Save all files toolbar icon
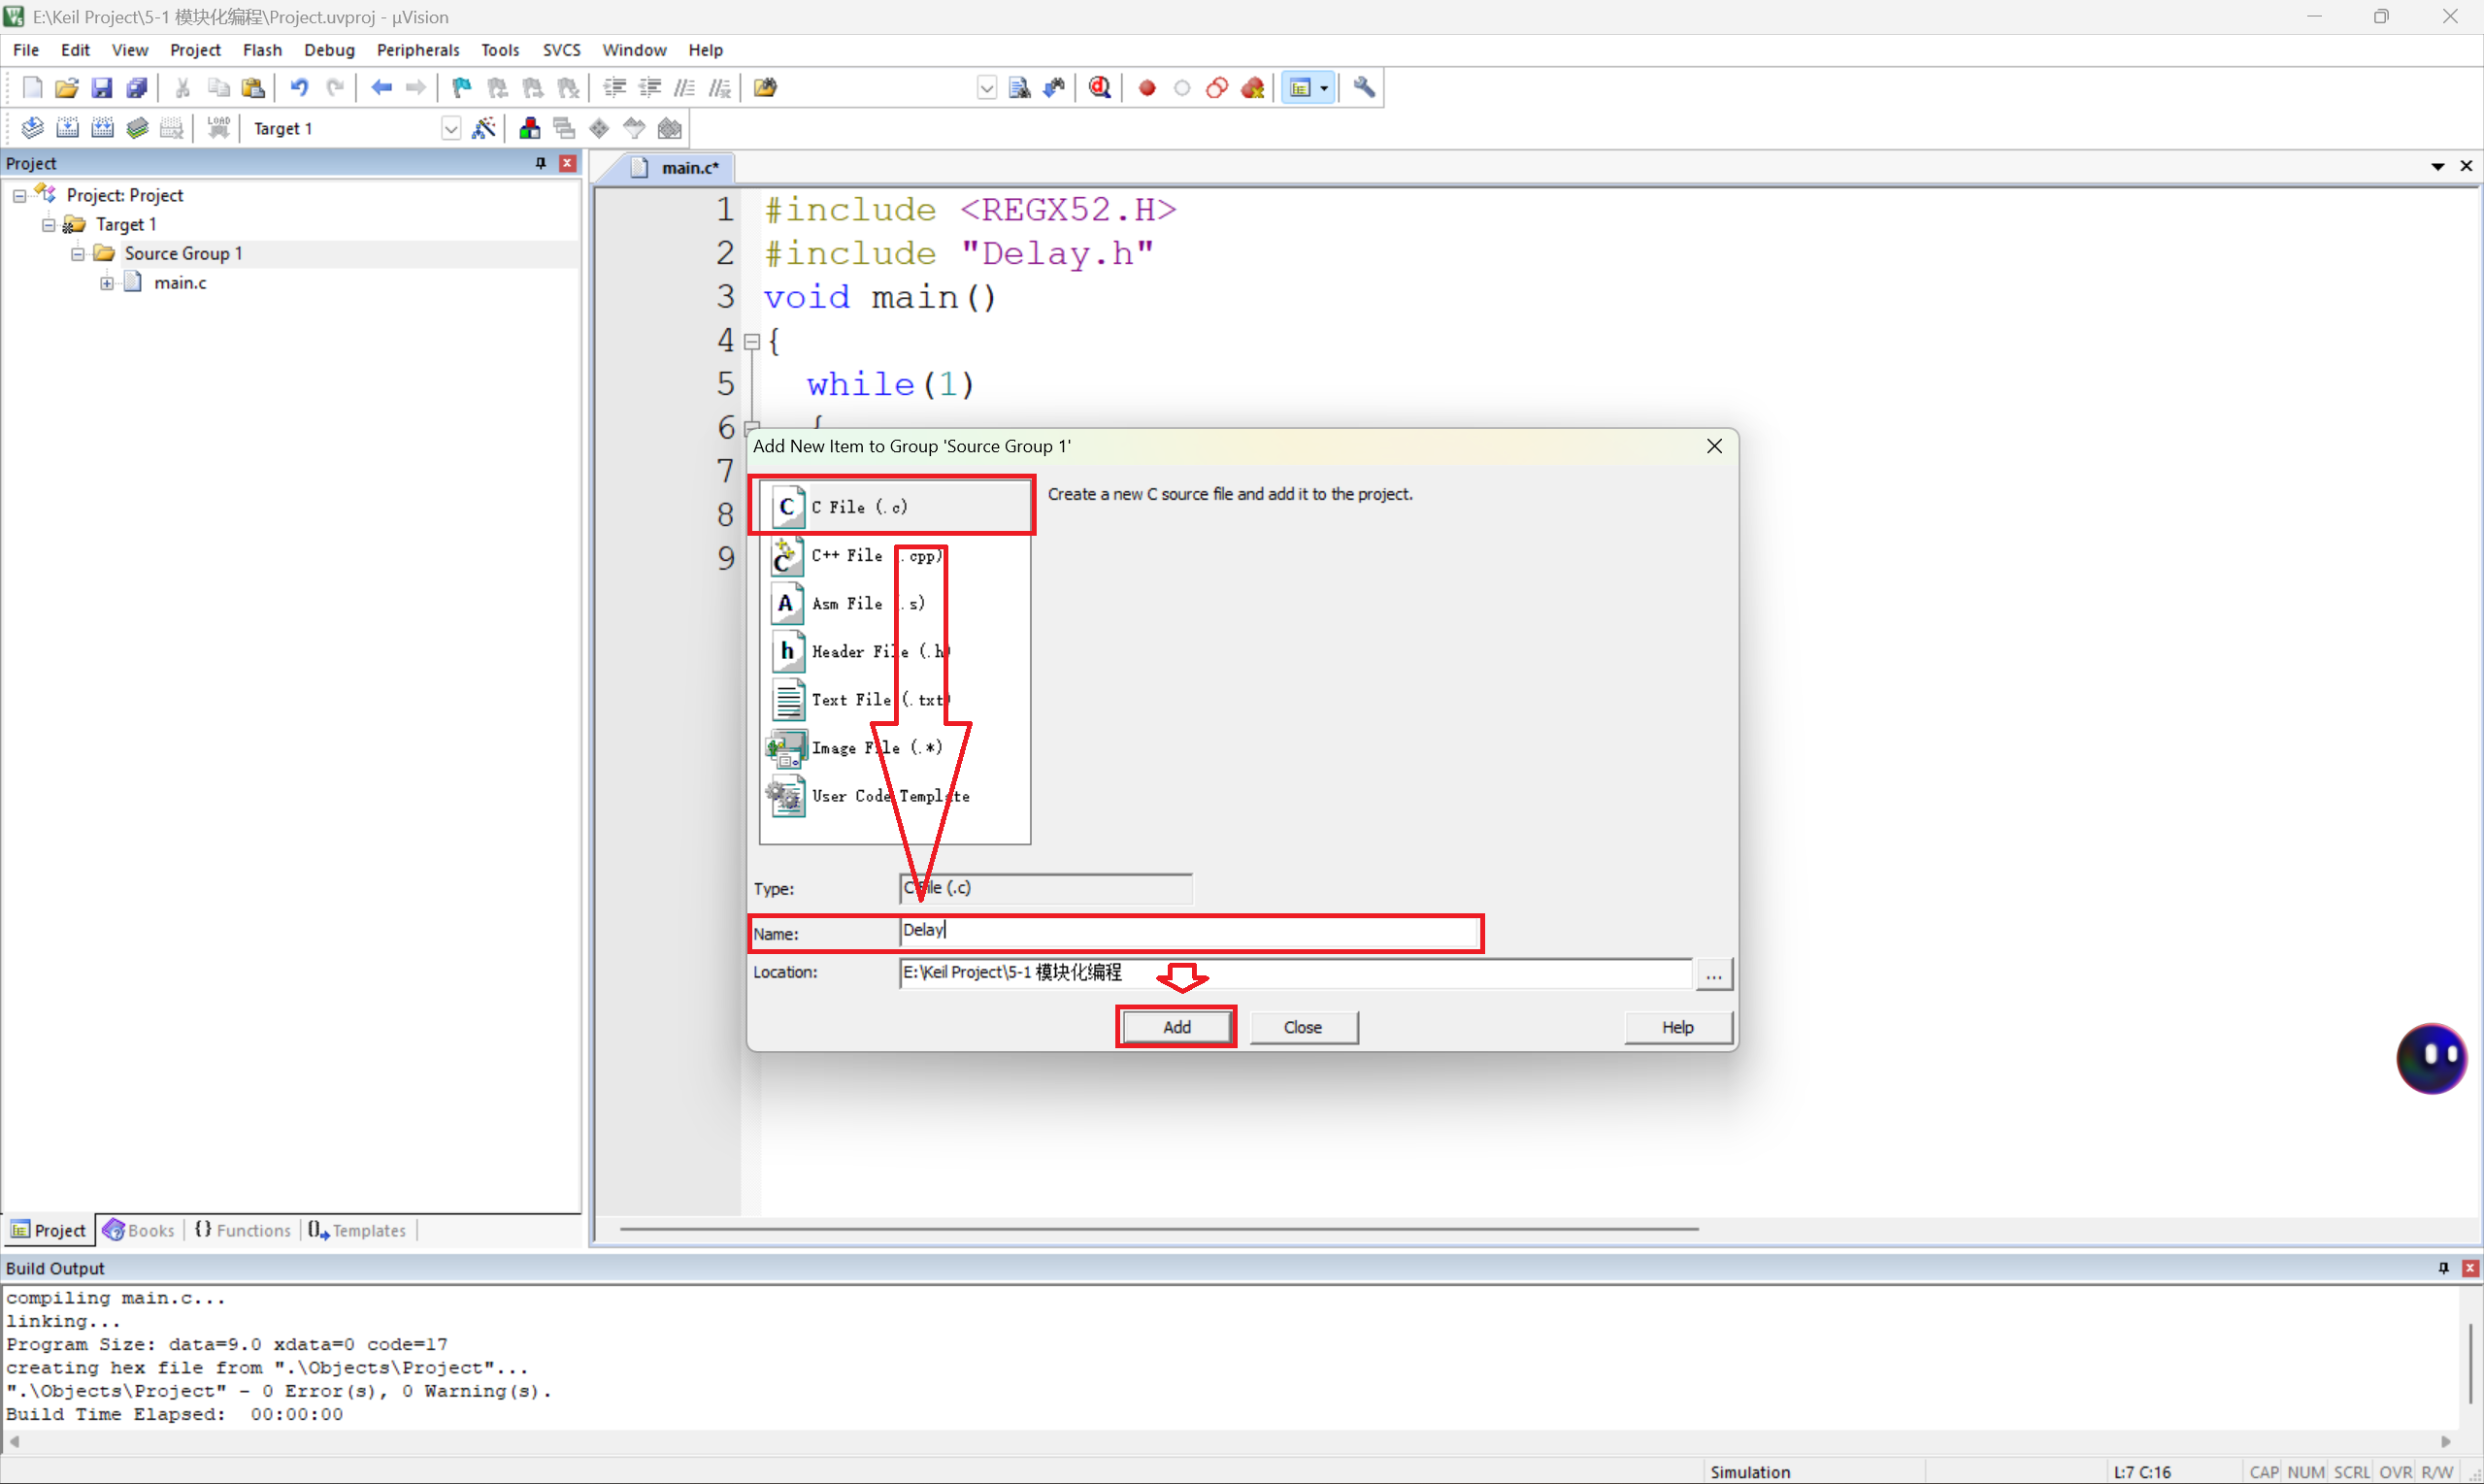Viewport: 2484px width, 1484px height. pos(137,88)
